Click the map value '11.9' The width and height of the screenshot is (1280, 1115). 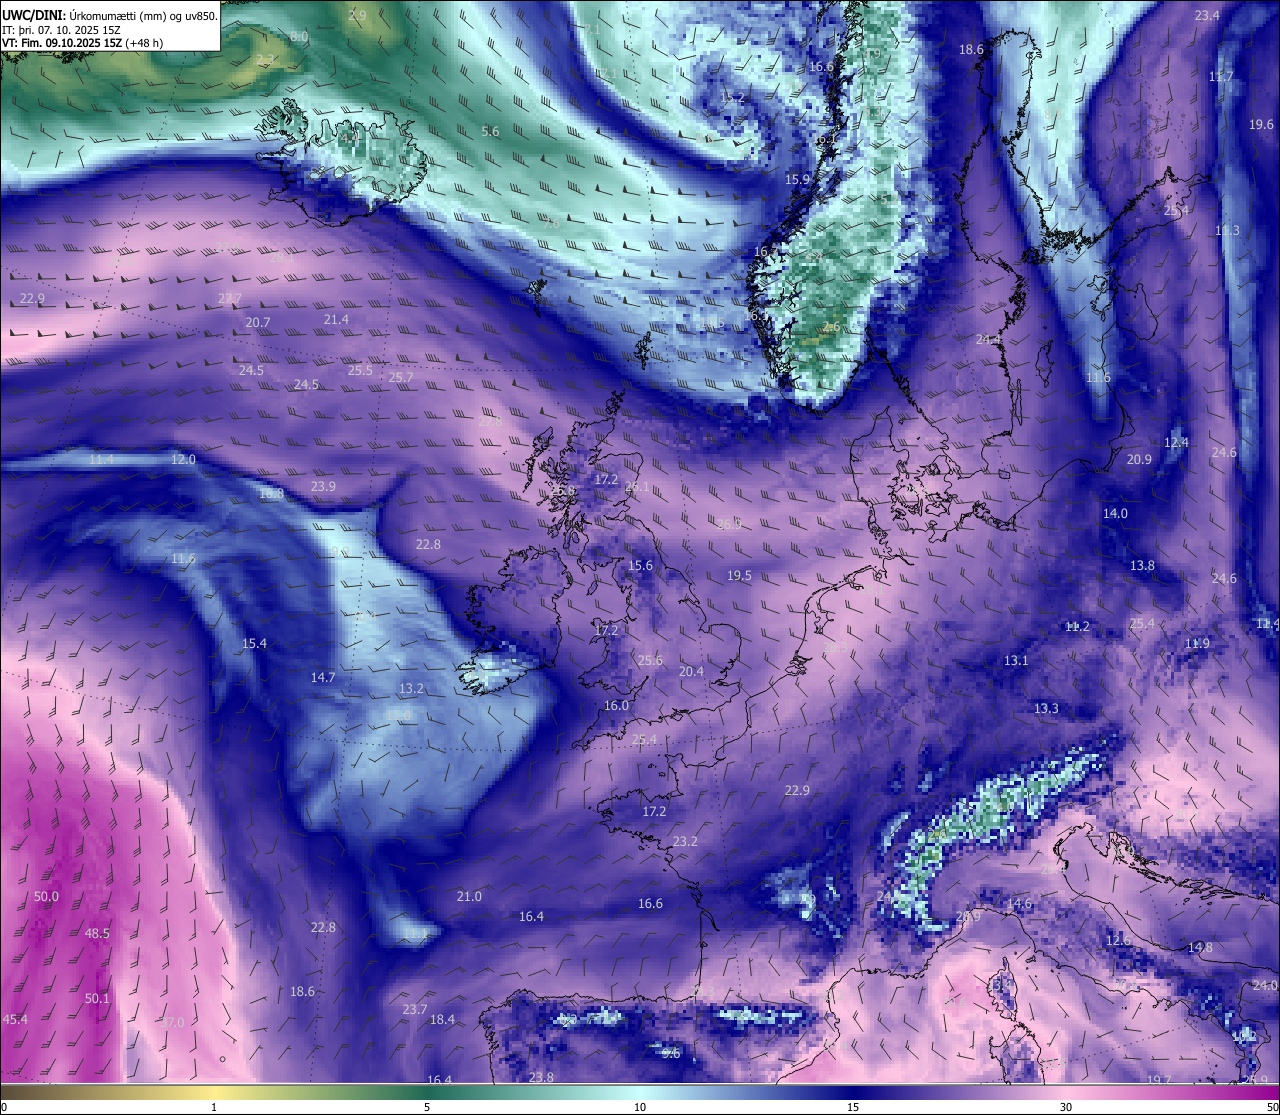tap(1197, 644)
